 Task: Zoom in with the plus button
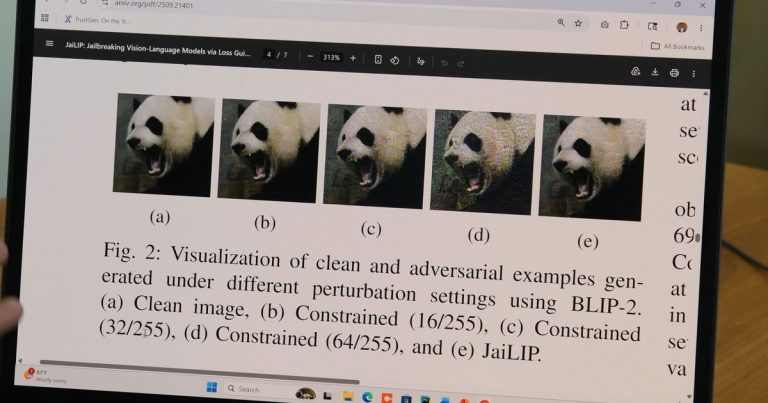tap(353, 58)
